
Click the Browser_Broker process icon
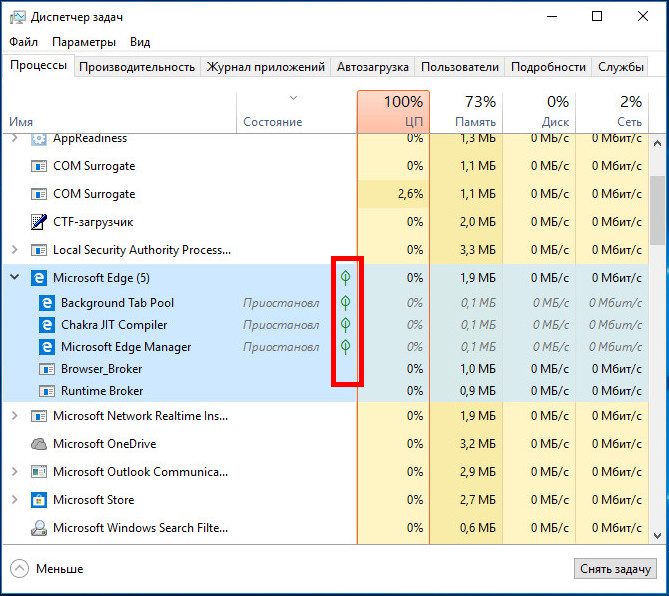click(47, 369)
